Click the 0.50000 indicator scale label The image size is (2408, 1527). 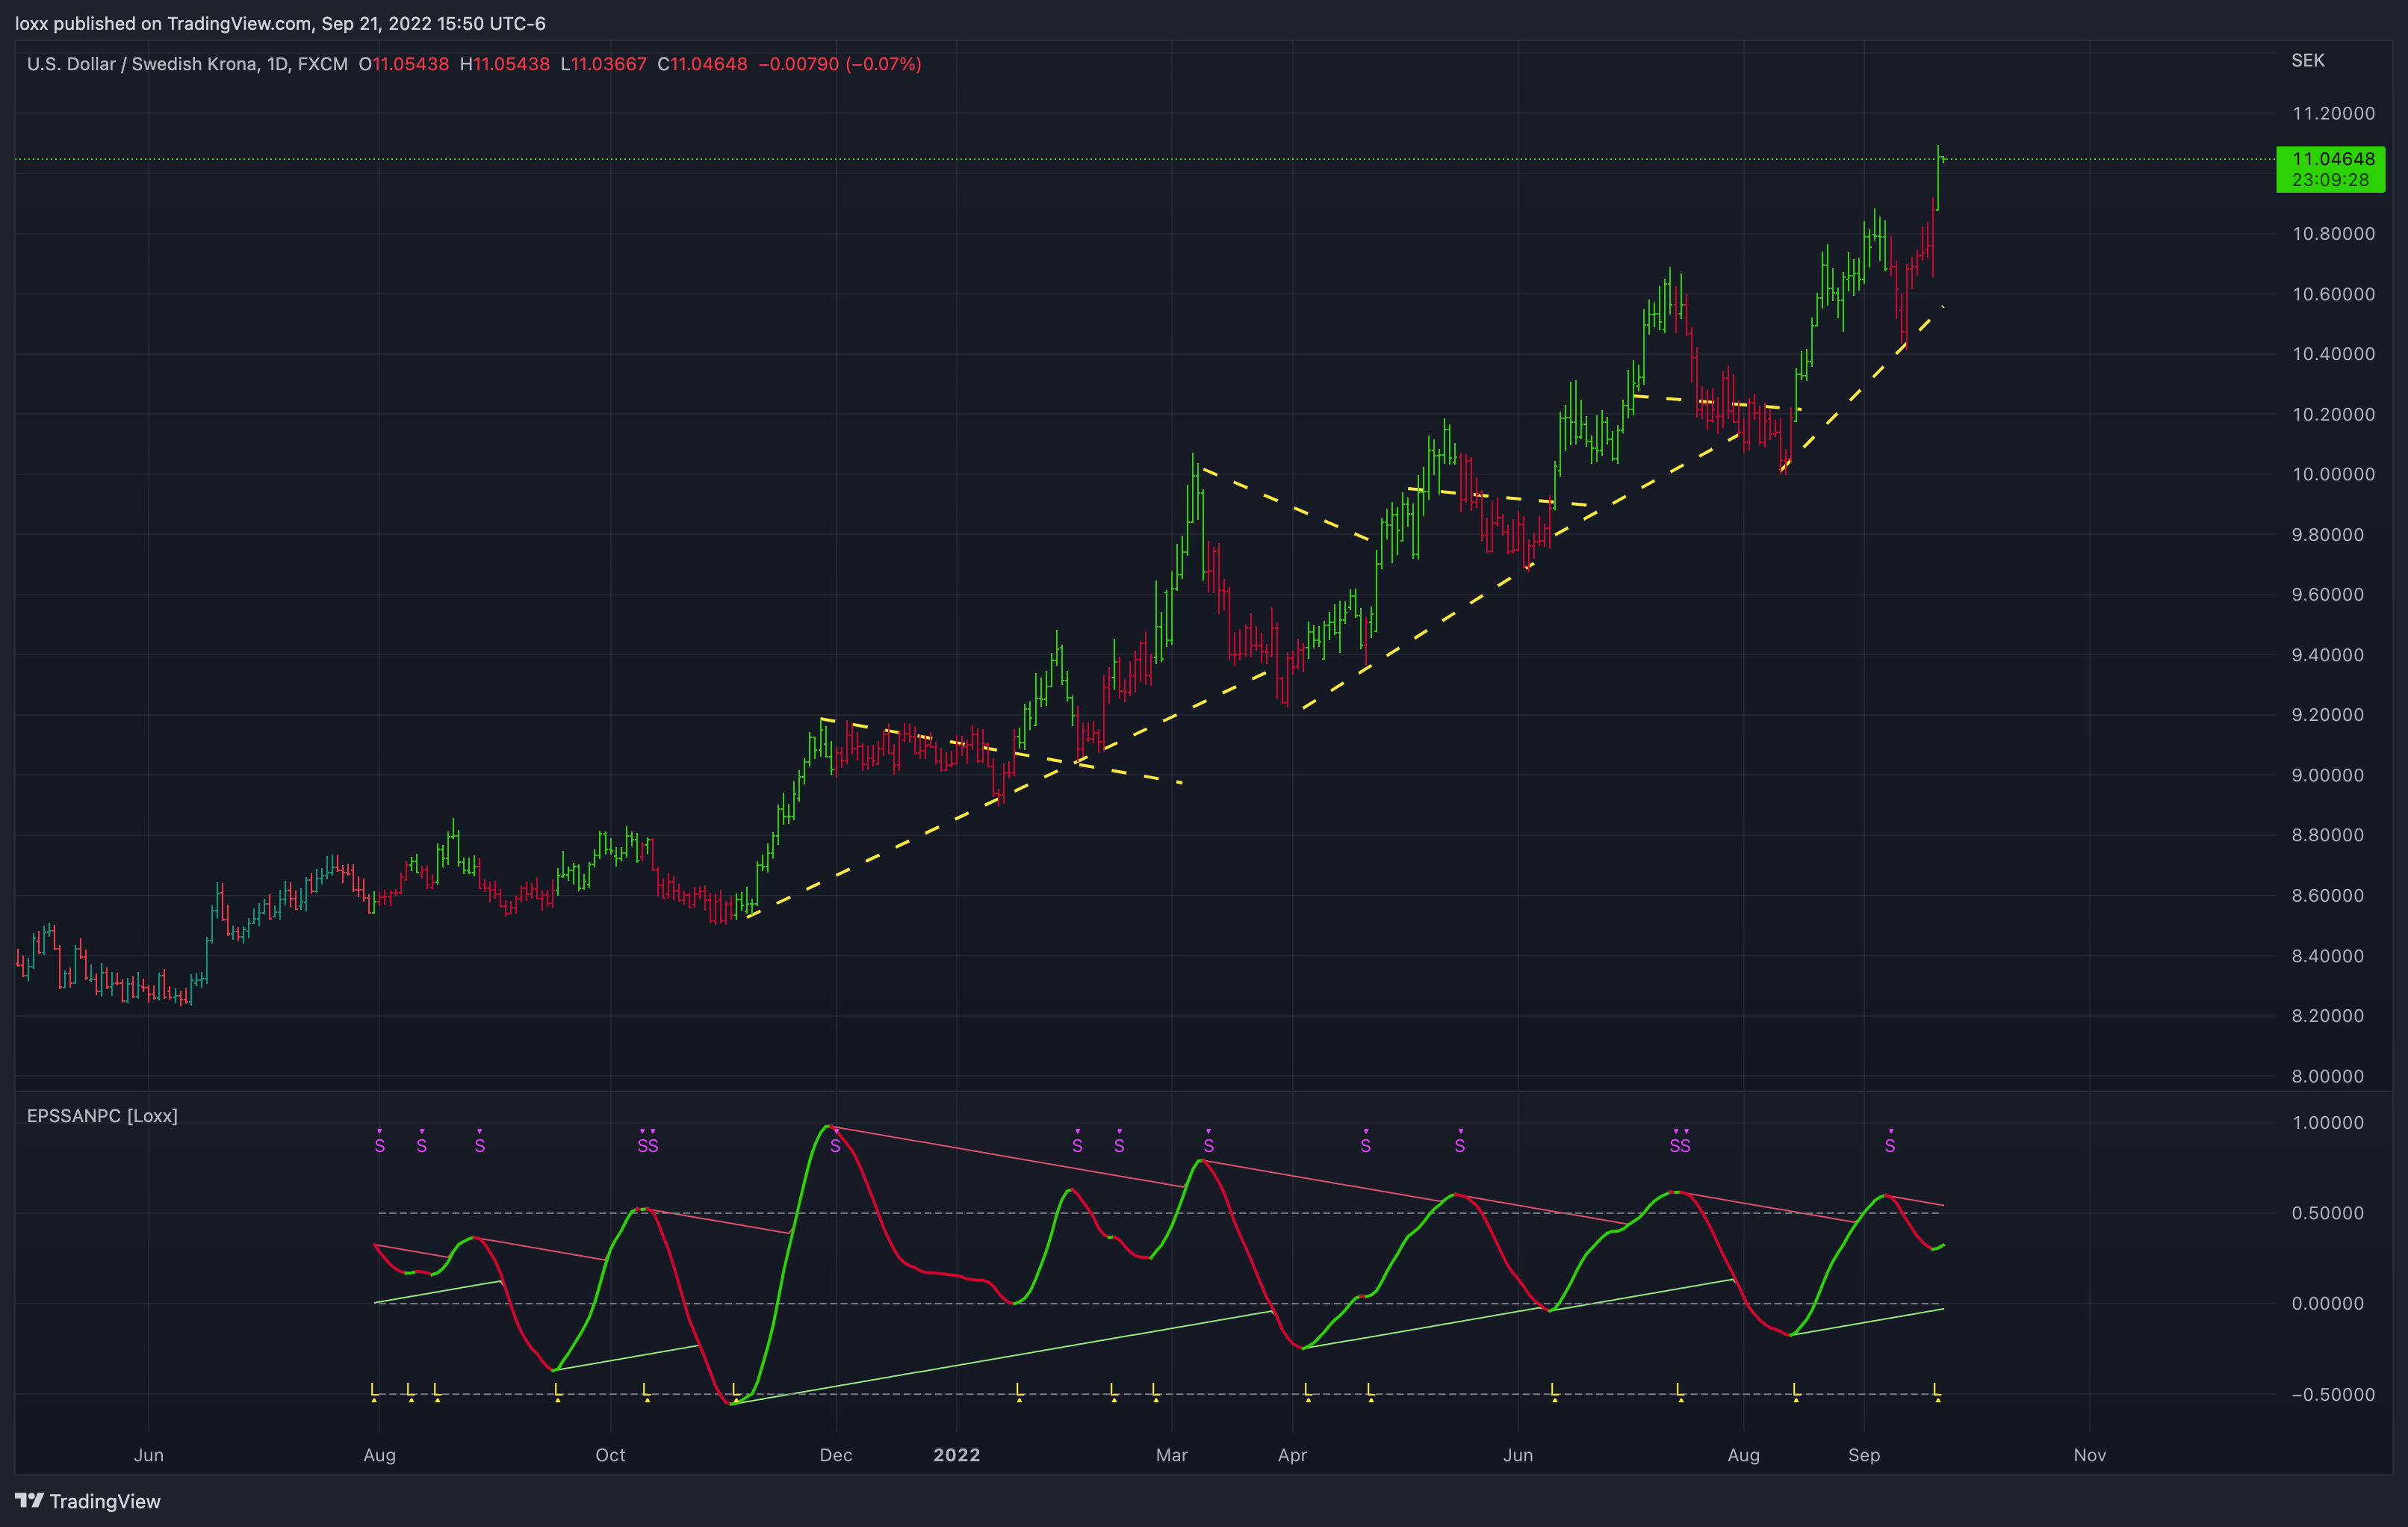[x=2328, y=1213]
